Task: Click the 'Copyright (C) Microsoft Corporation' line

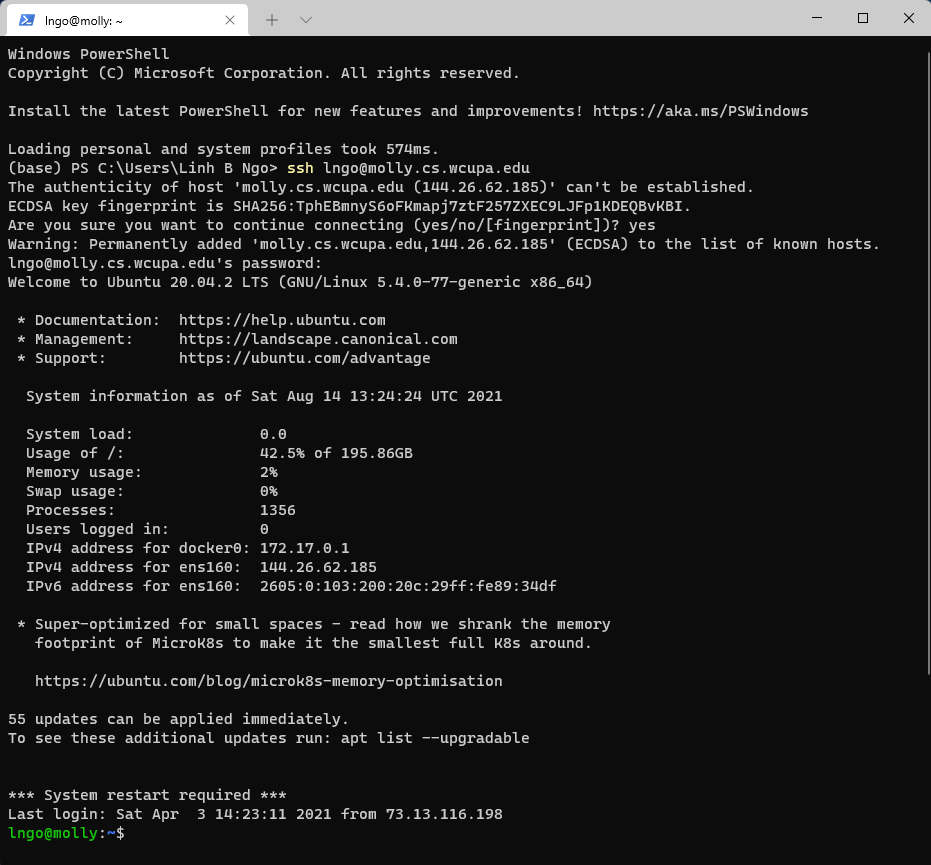Action: coord(264,73)
